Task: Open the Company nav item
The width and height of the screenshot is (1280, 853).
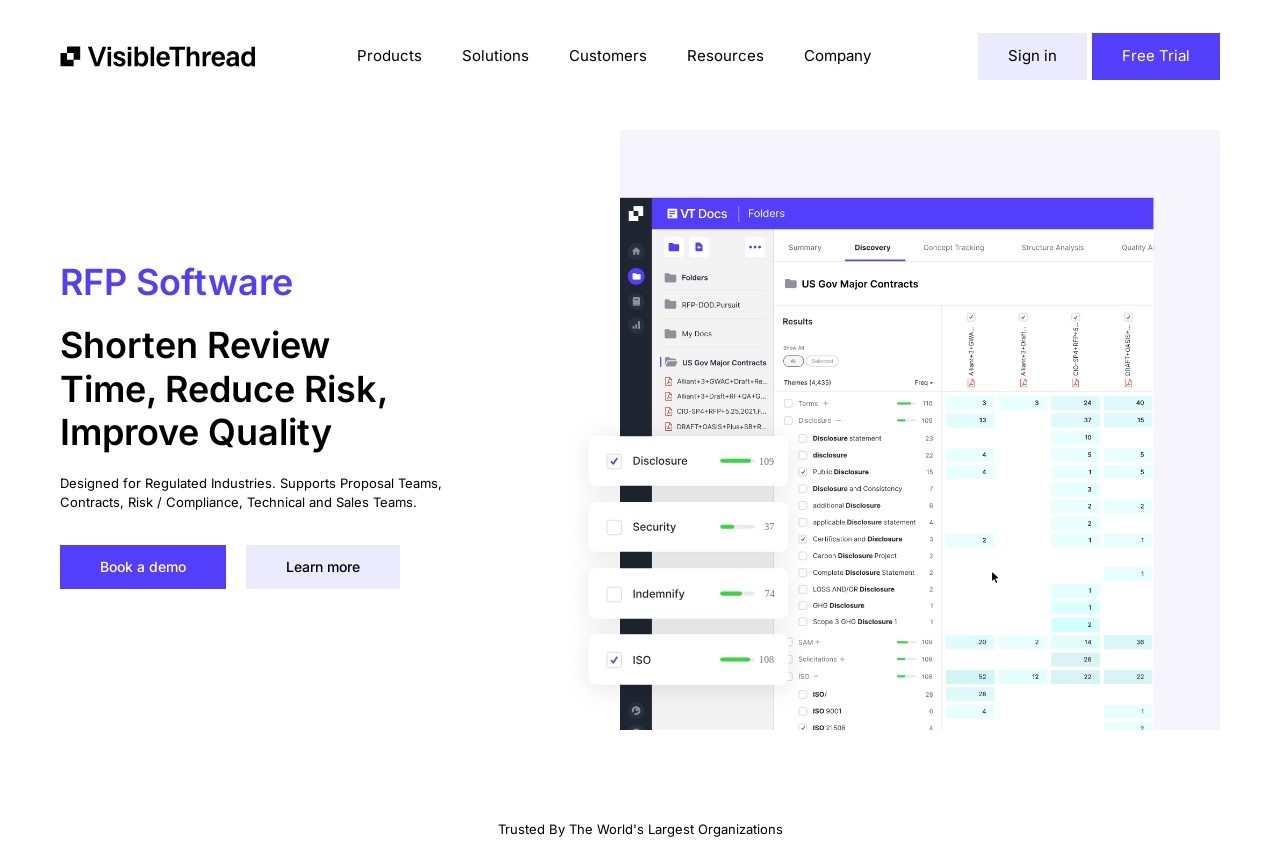Action: point(837,56)
